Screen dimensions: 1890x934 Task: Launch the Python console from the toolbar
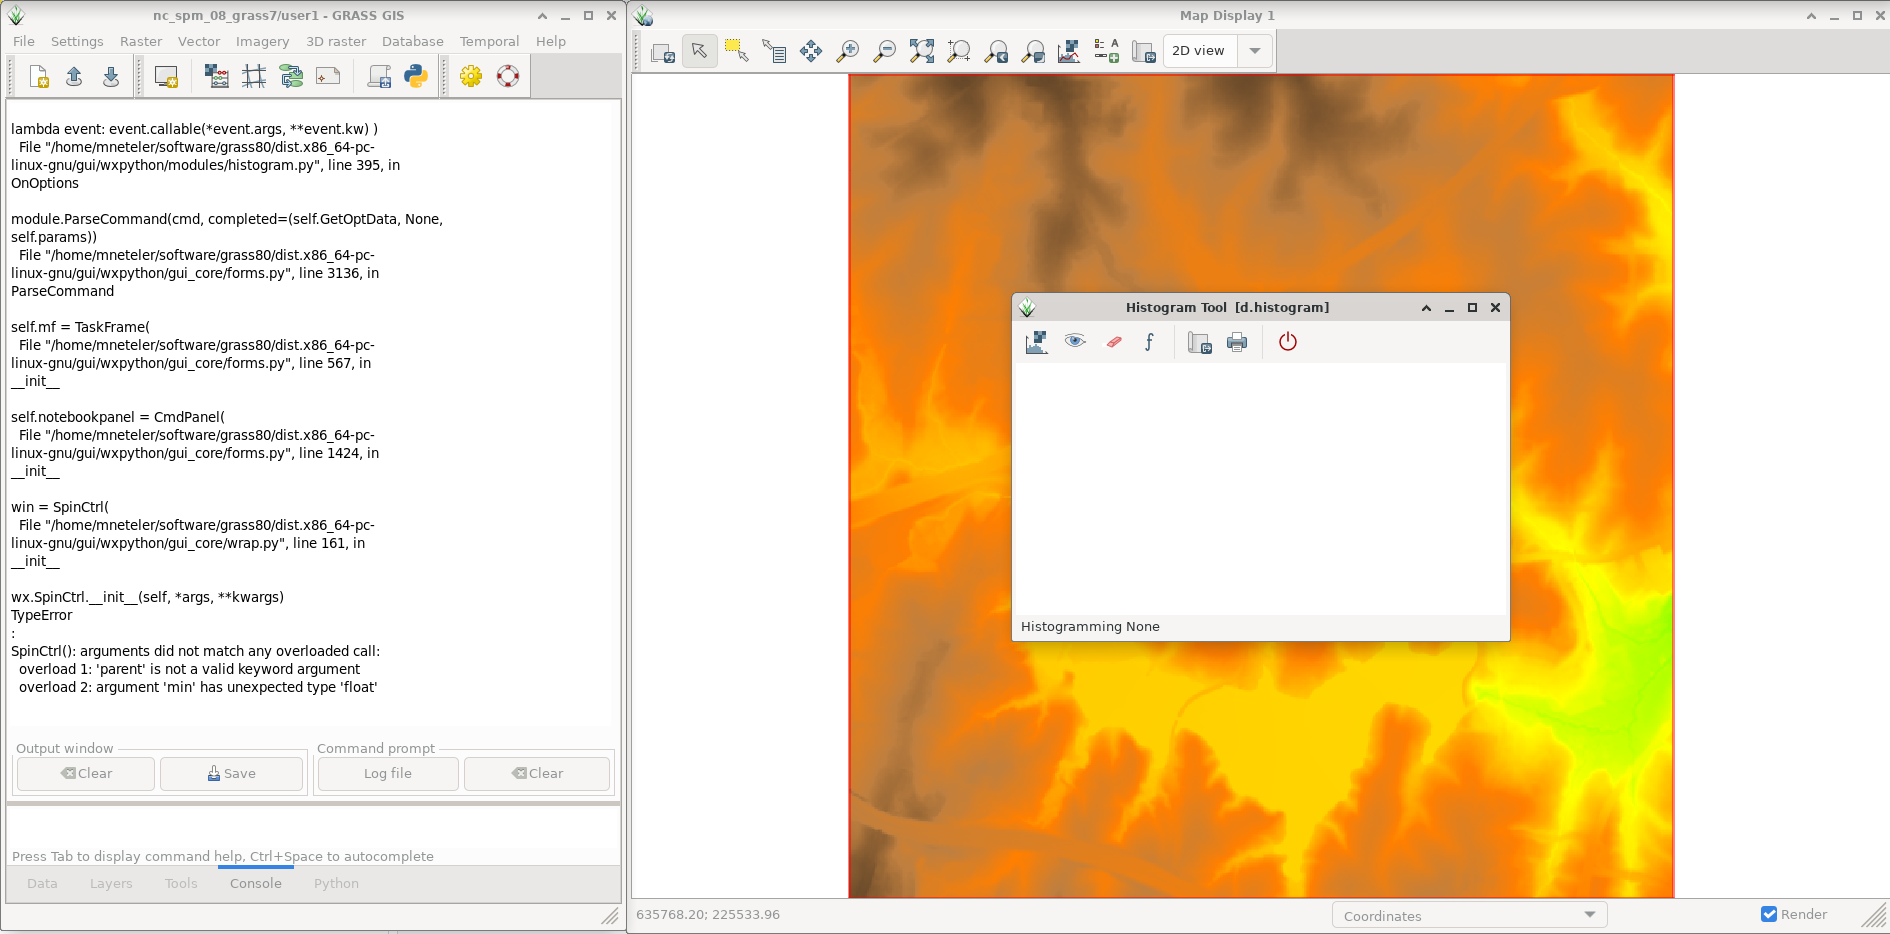pyautogui.click(x=416, y=76)
